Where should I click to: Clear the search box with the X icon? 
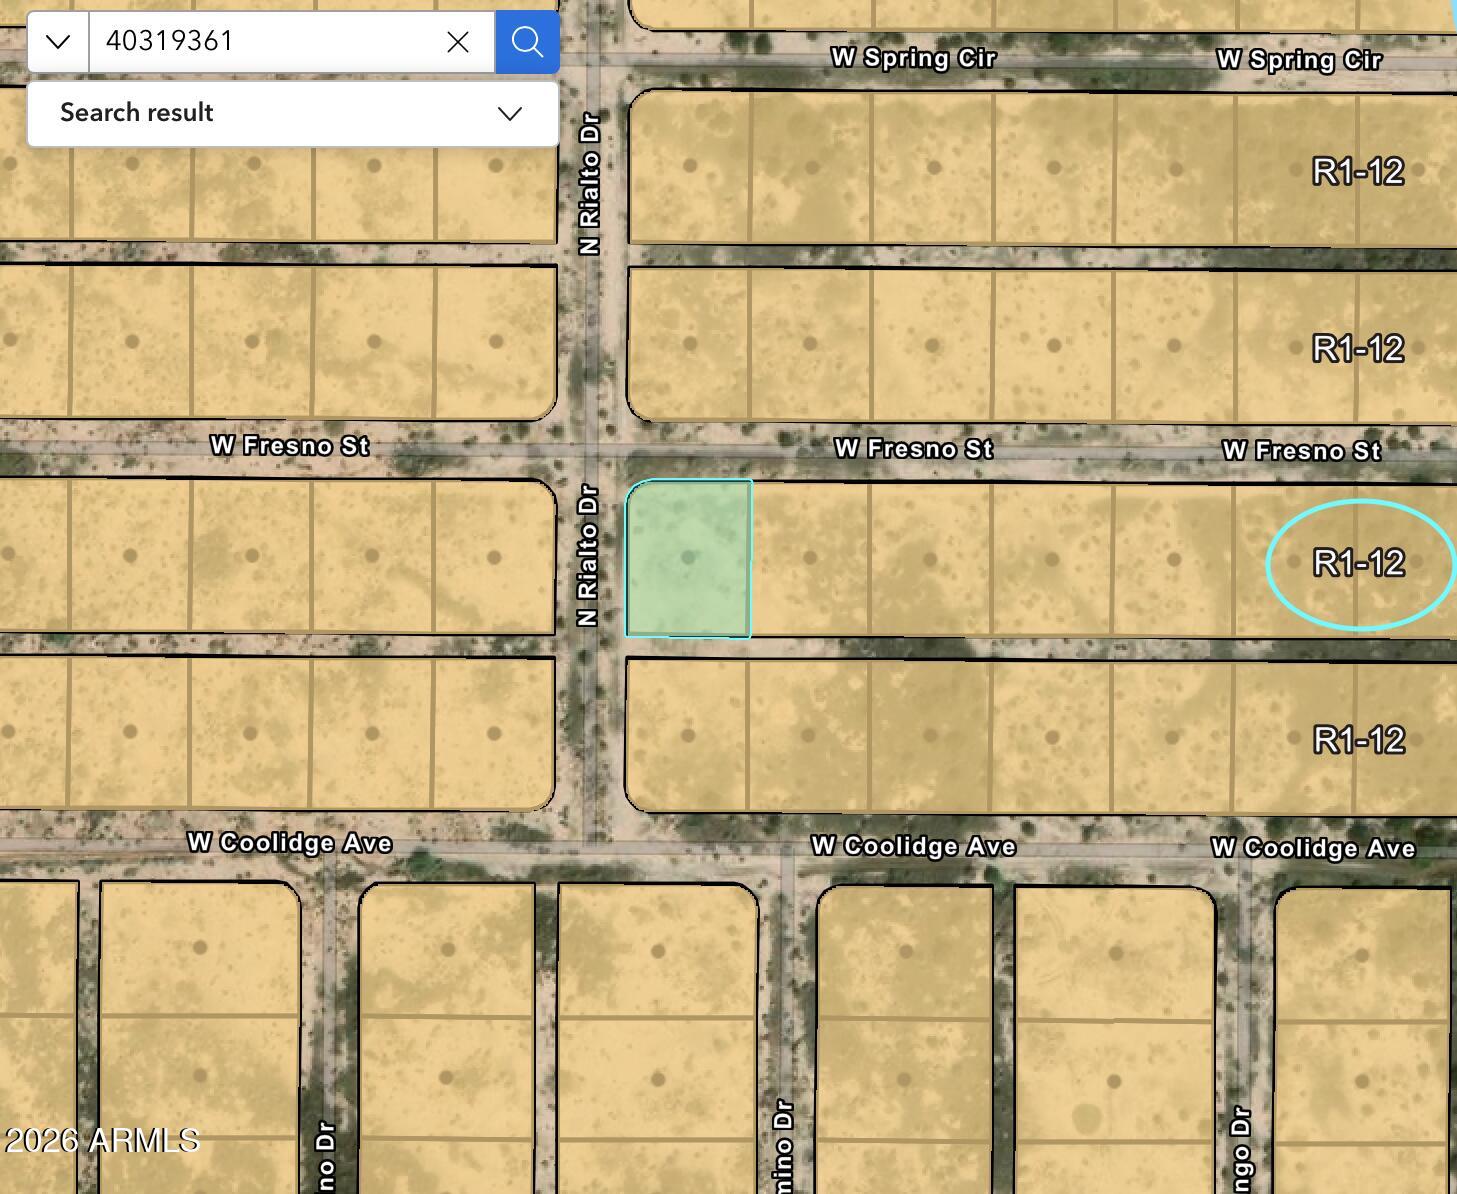pos(457,42)
